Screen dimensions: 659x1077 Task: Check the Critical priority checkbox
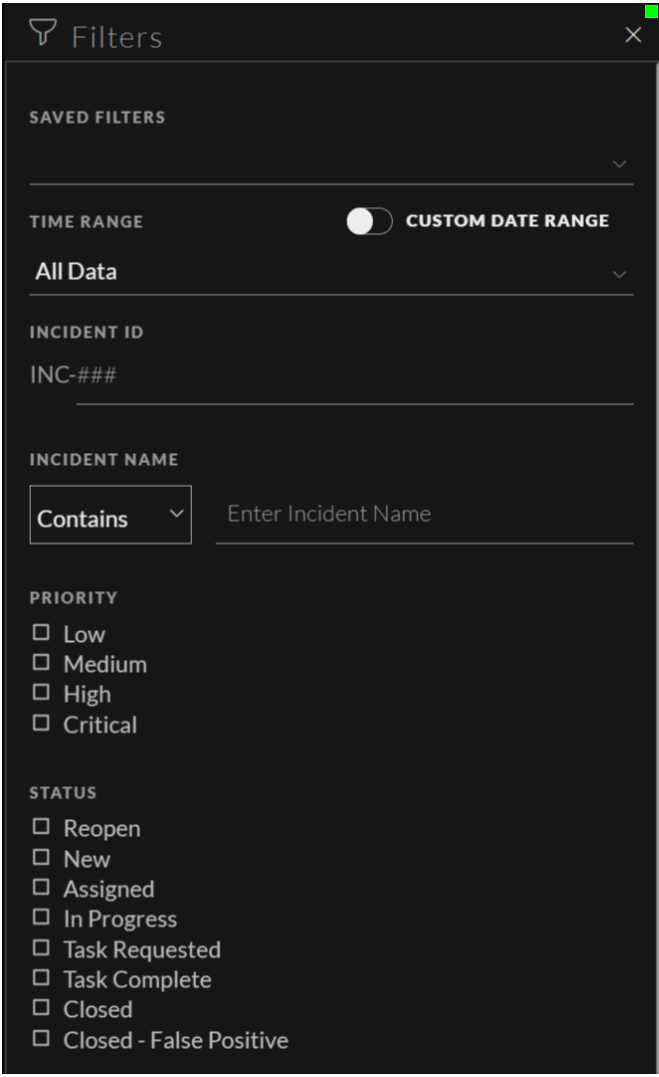tap(41, 724)
